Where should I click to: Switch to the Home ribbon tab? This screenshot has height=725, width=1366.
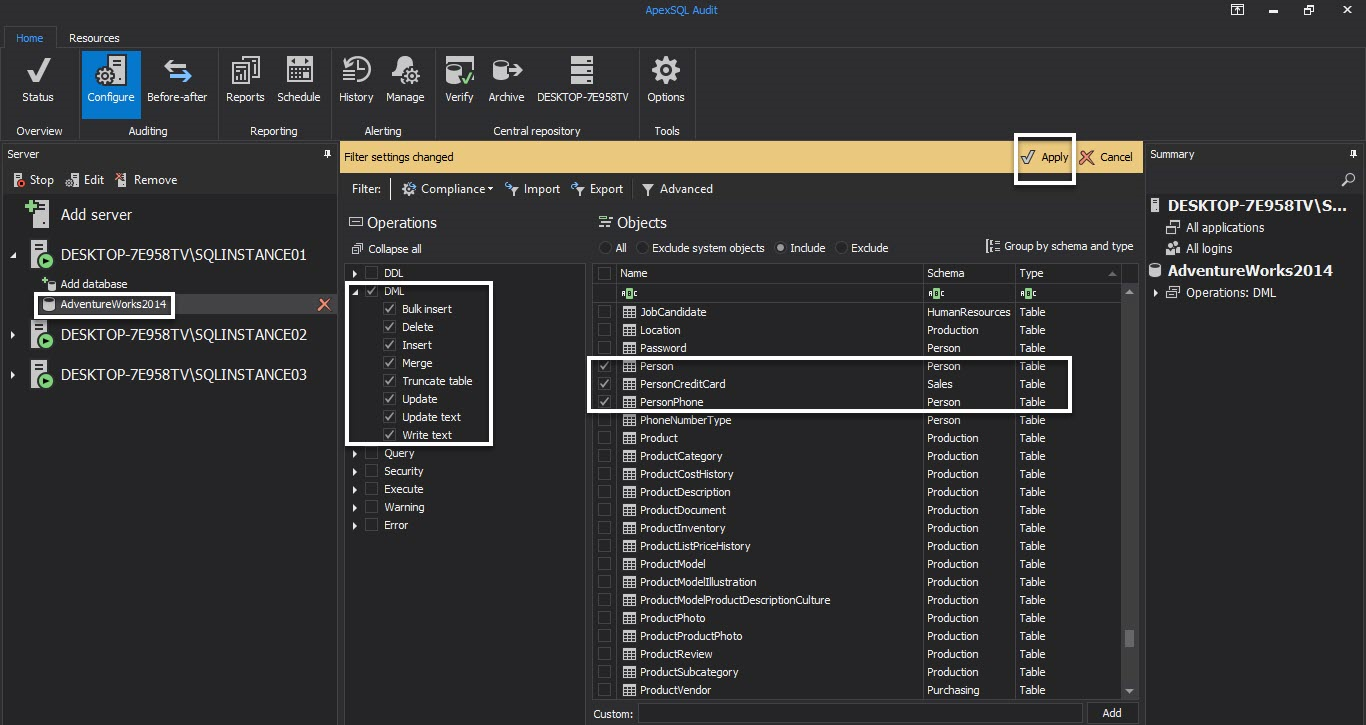point(29,38)
